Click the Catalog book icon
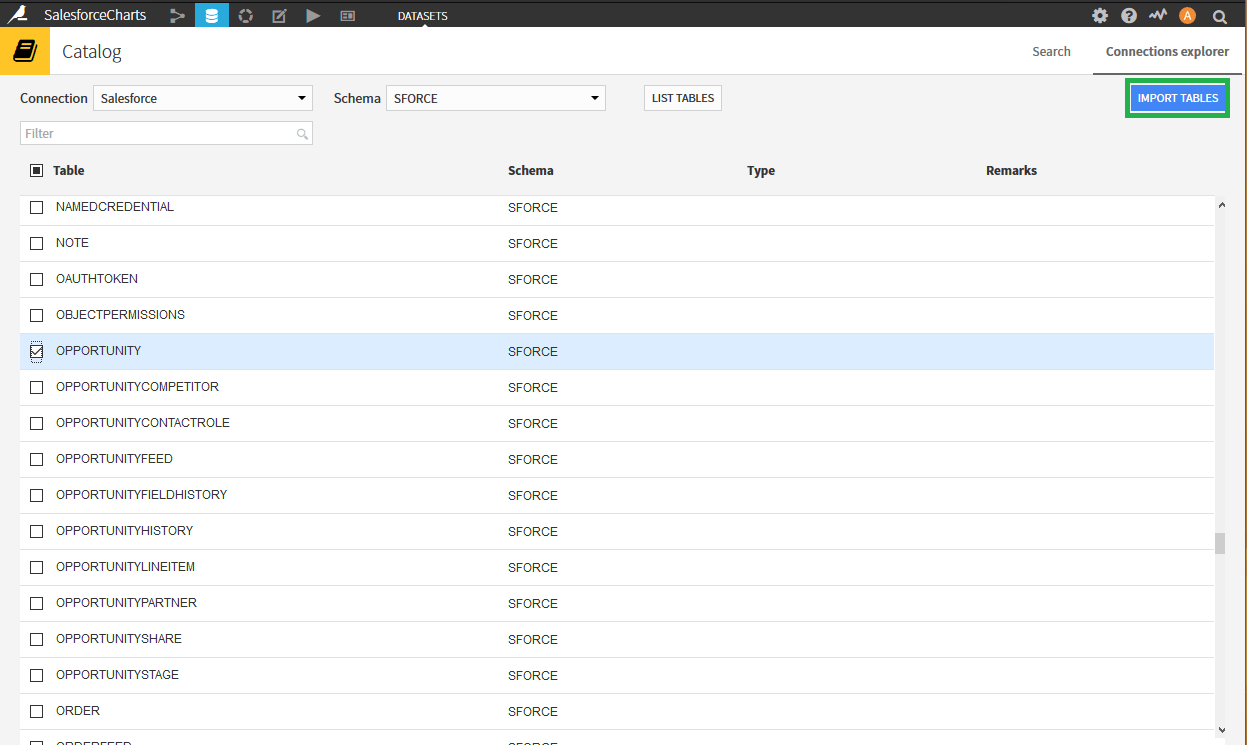 [23, 50]
